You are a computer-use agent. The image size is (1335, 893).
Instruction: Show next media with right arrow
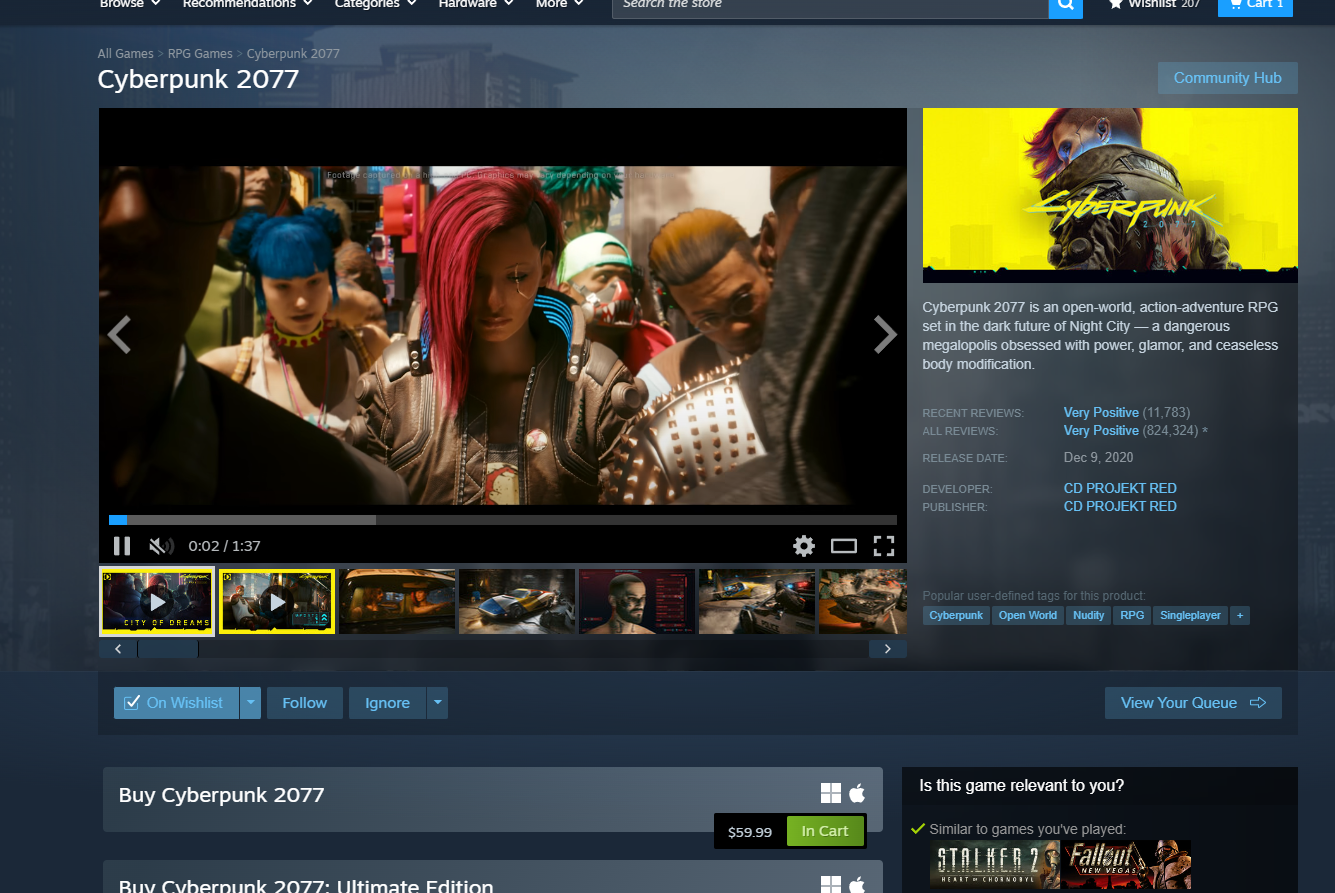(885, 335)
